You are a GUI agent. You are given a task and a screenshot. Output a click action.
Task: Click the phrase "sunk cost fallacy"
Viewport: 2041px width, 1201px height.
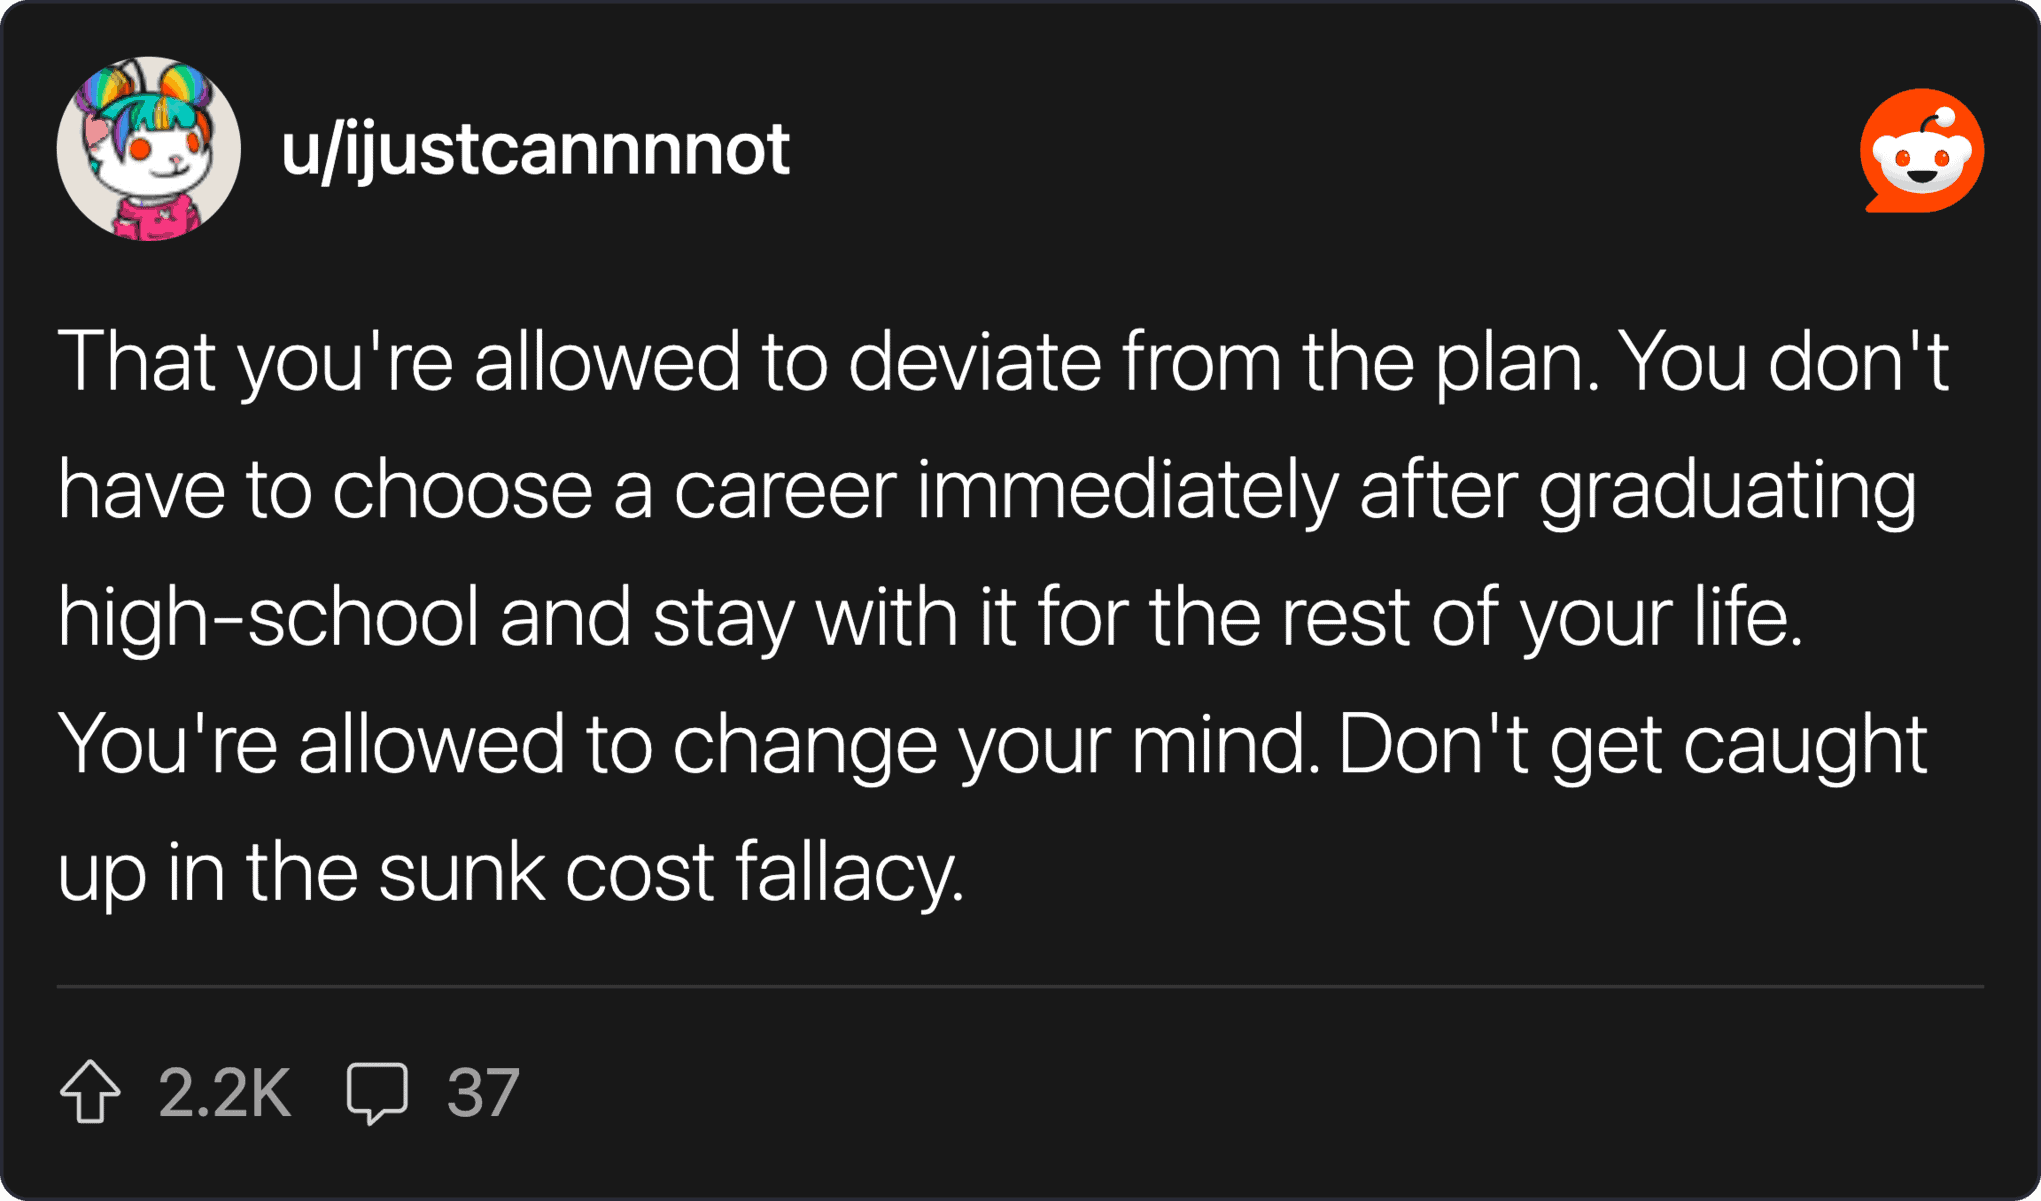click(x=670, y=871)
